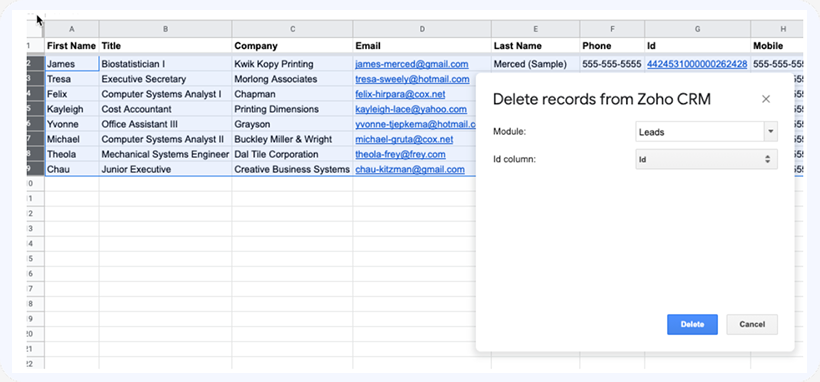The width and height of the screenshot is (820, 382).
Task: Open the Id column selector
Action: click(x=706, y=160)
